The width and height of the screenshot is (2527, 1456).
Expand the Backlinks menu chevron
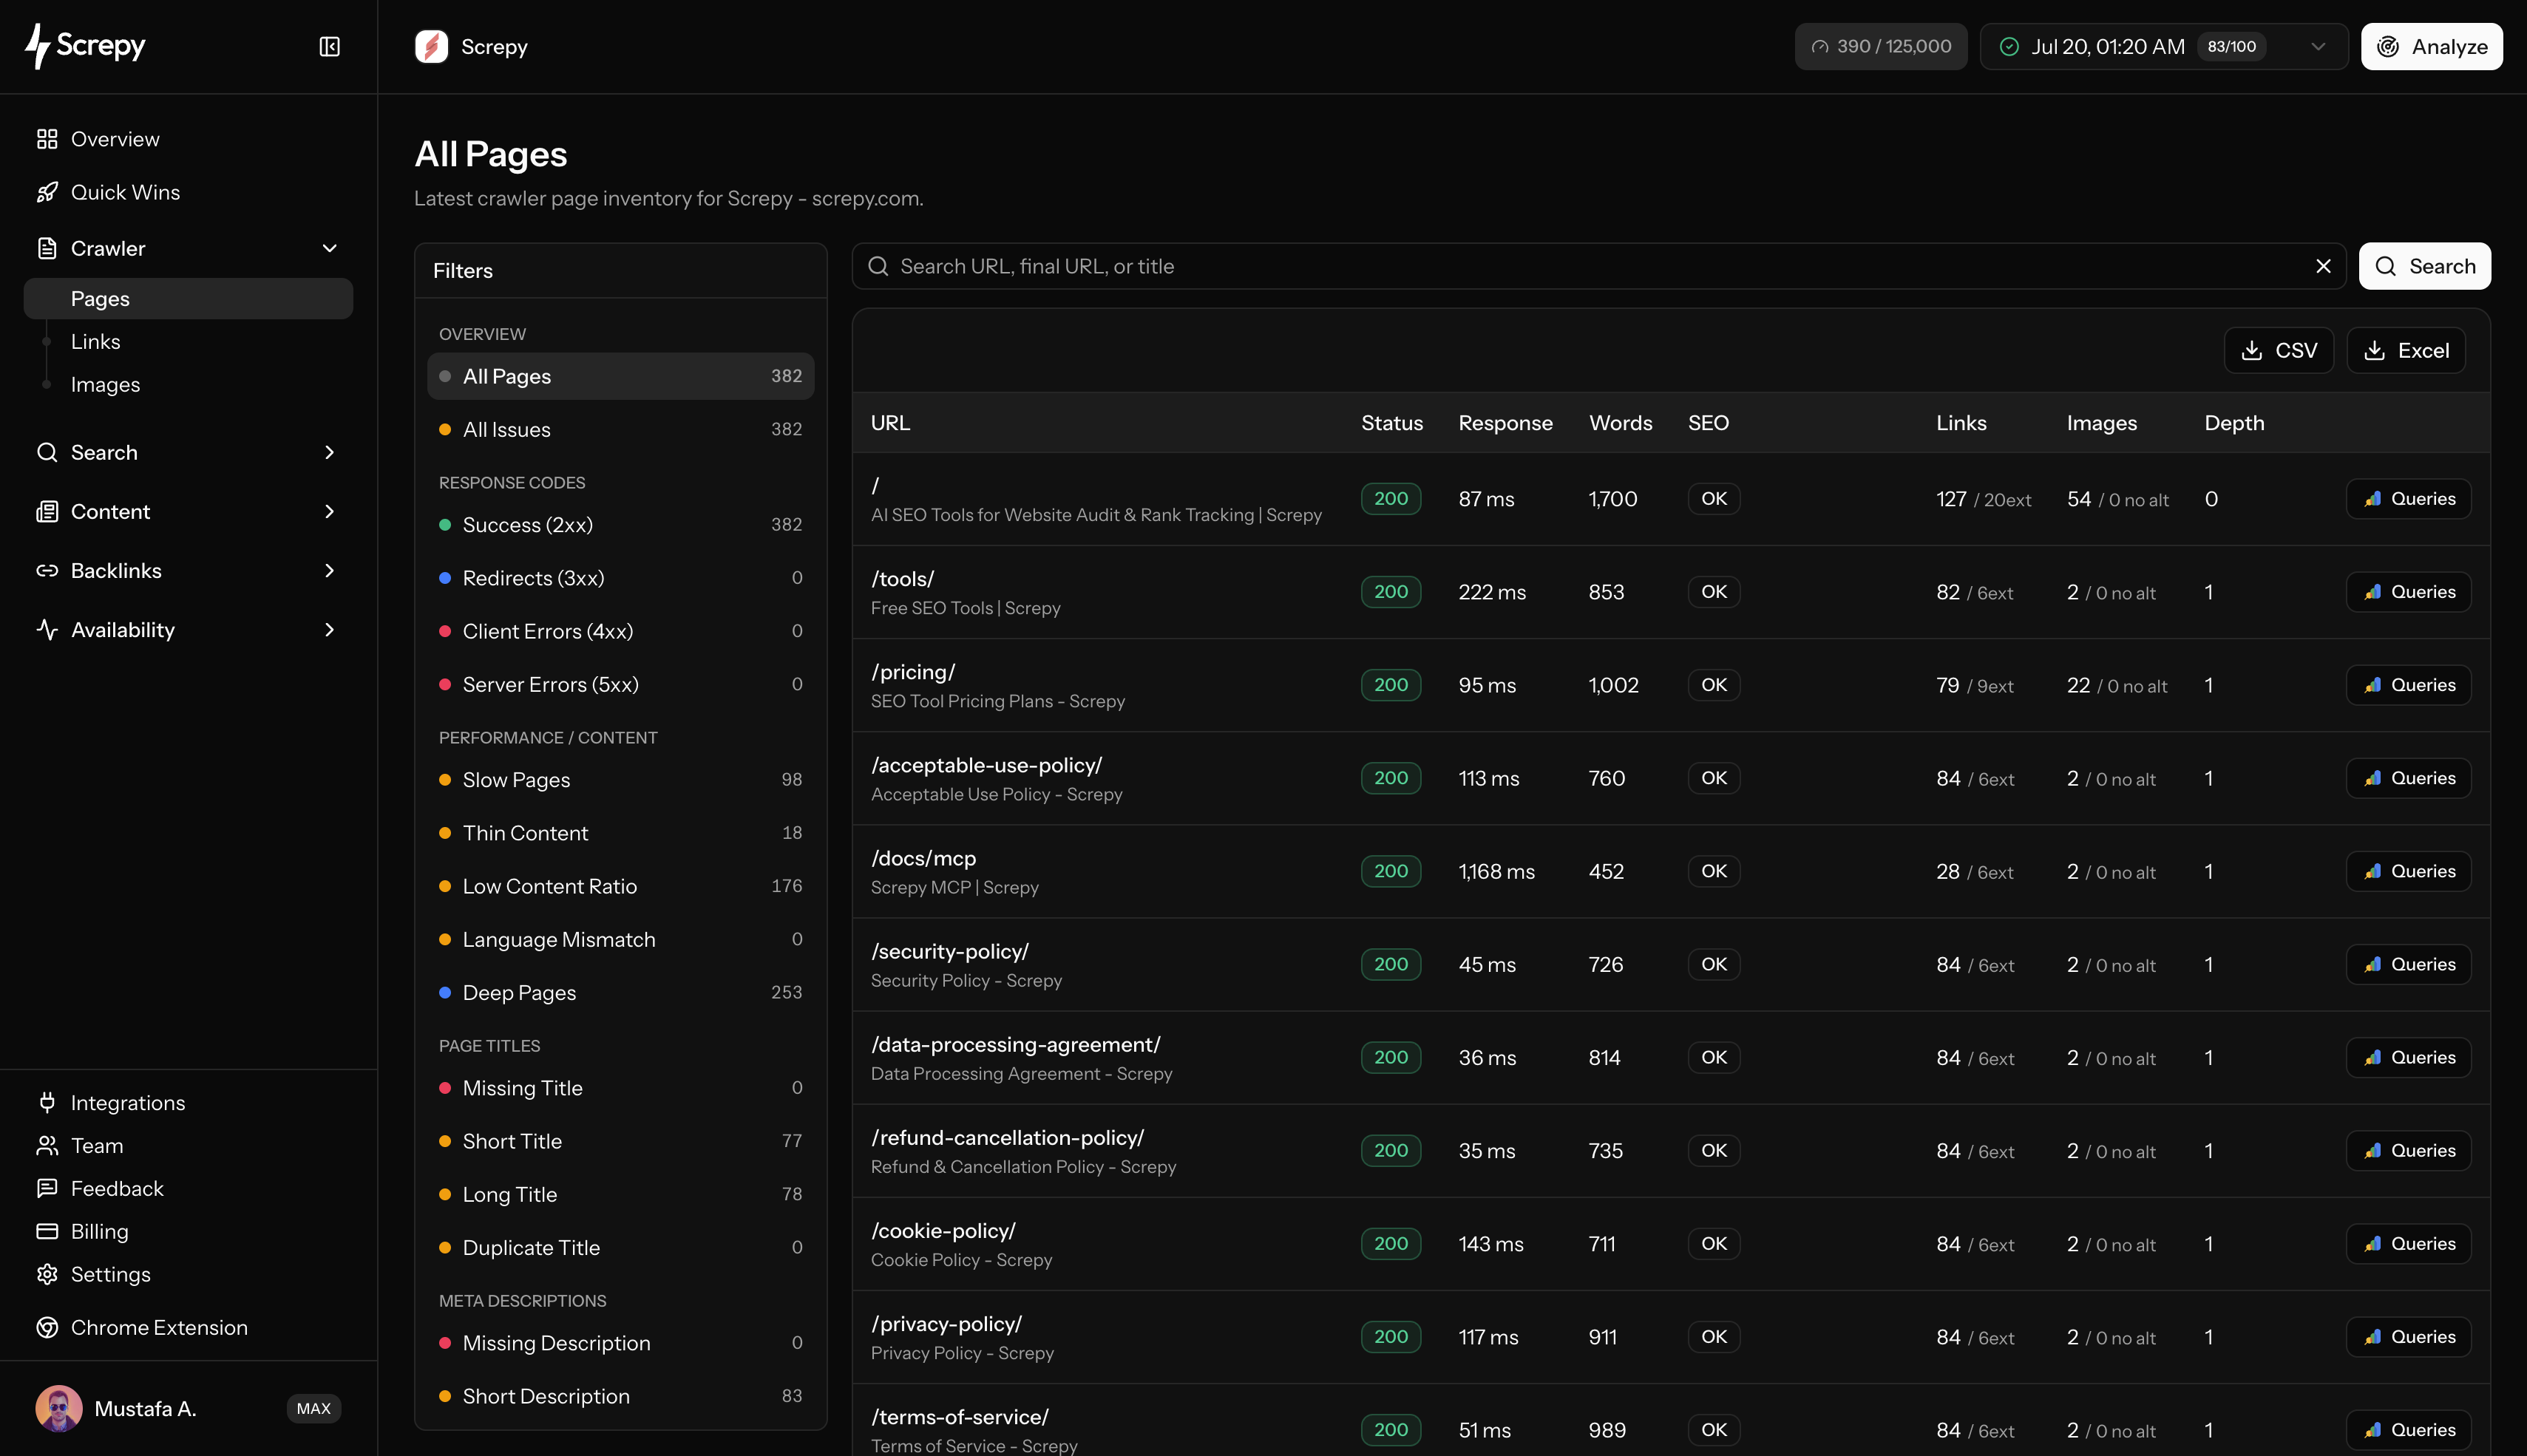(x=329, y=570)
